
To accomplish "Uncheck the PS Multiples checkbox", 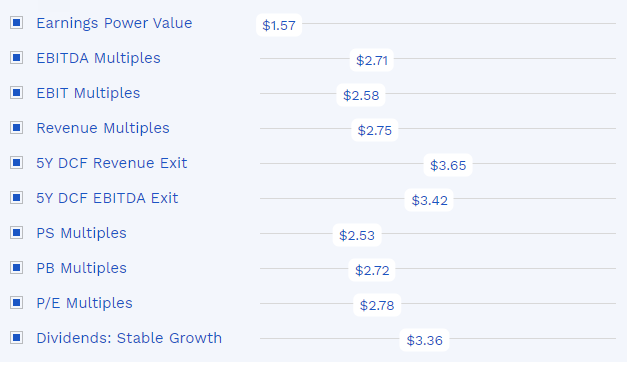I will click(x=16, y=232).
